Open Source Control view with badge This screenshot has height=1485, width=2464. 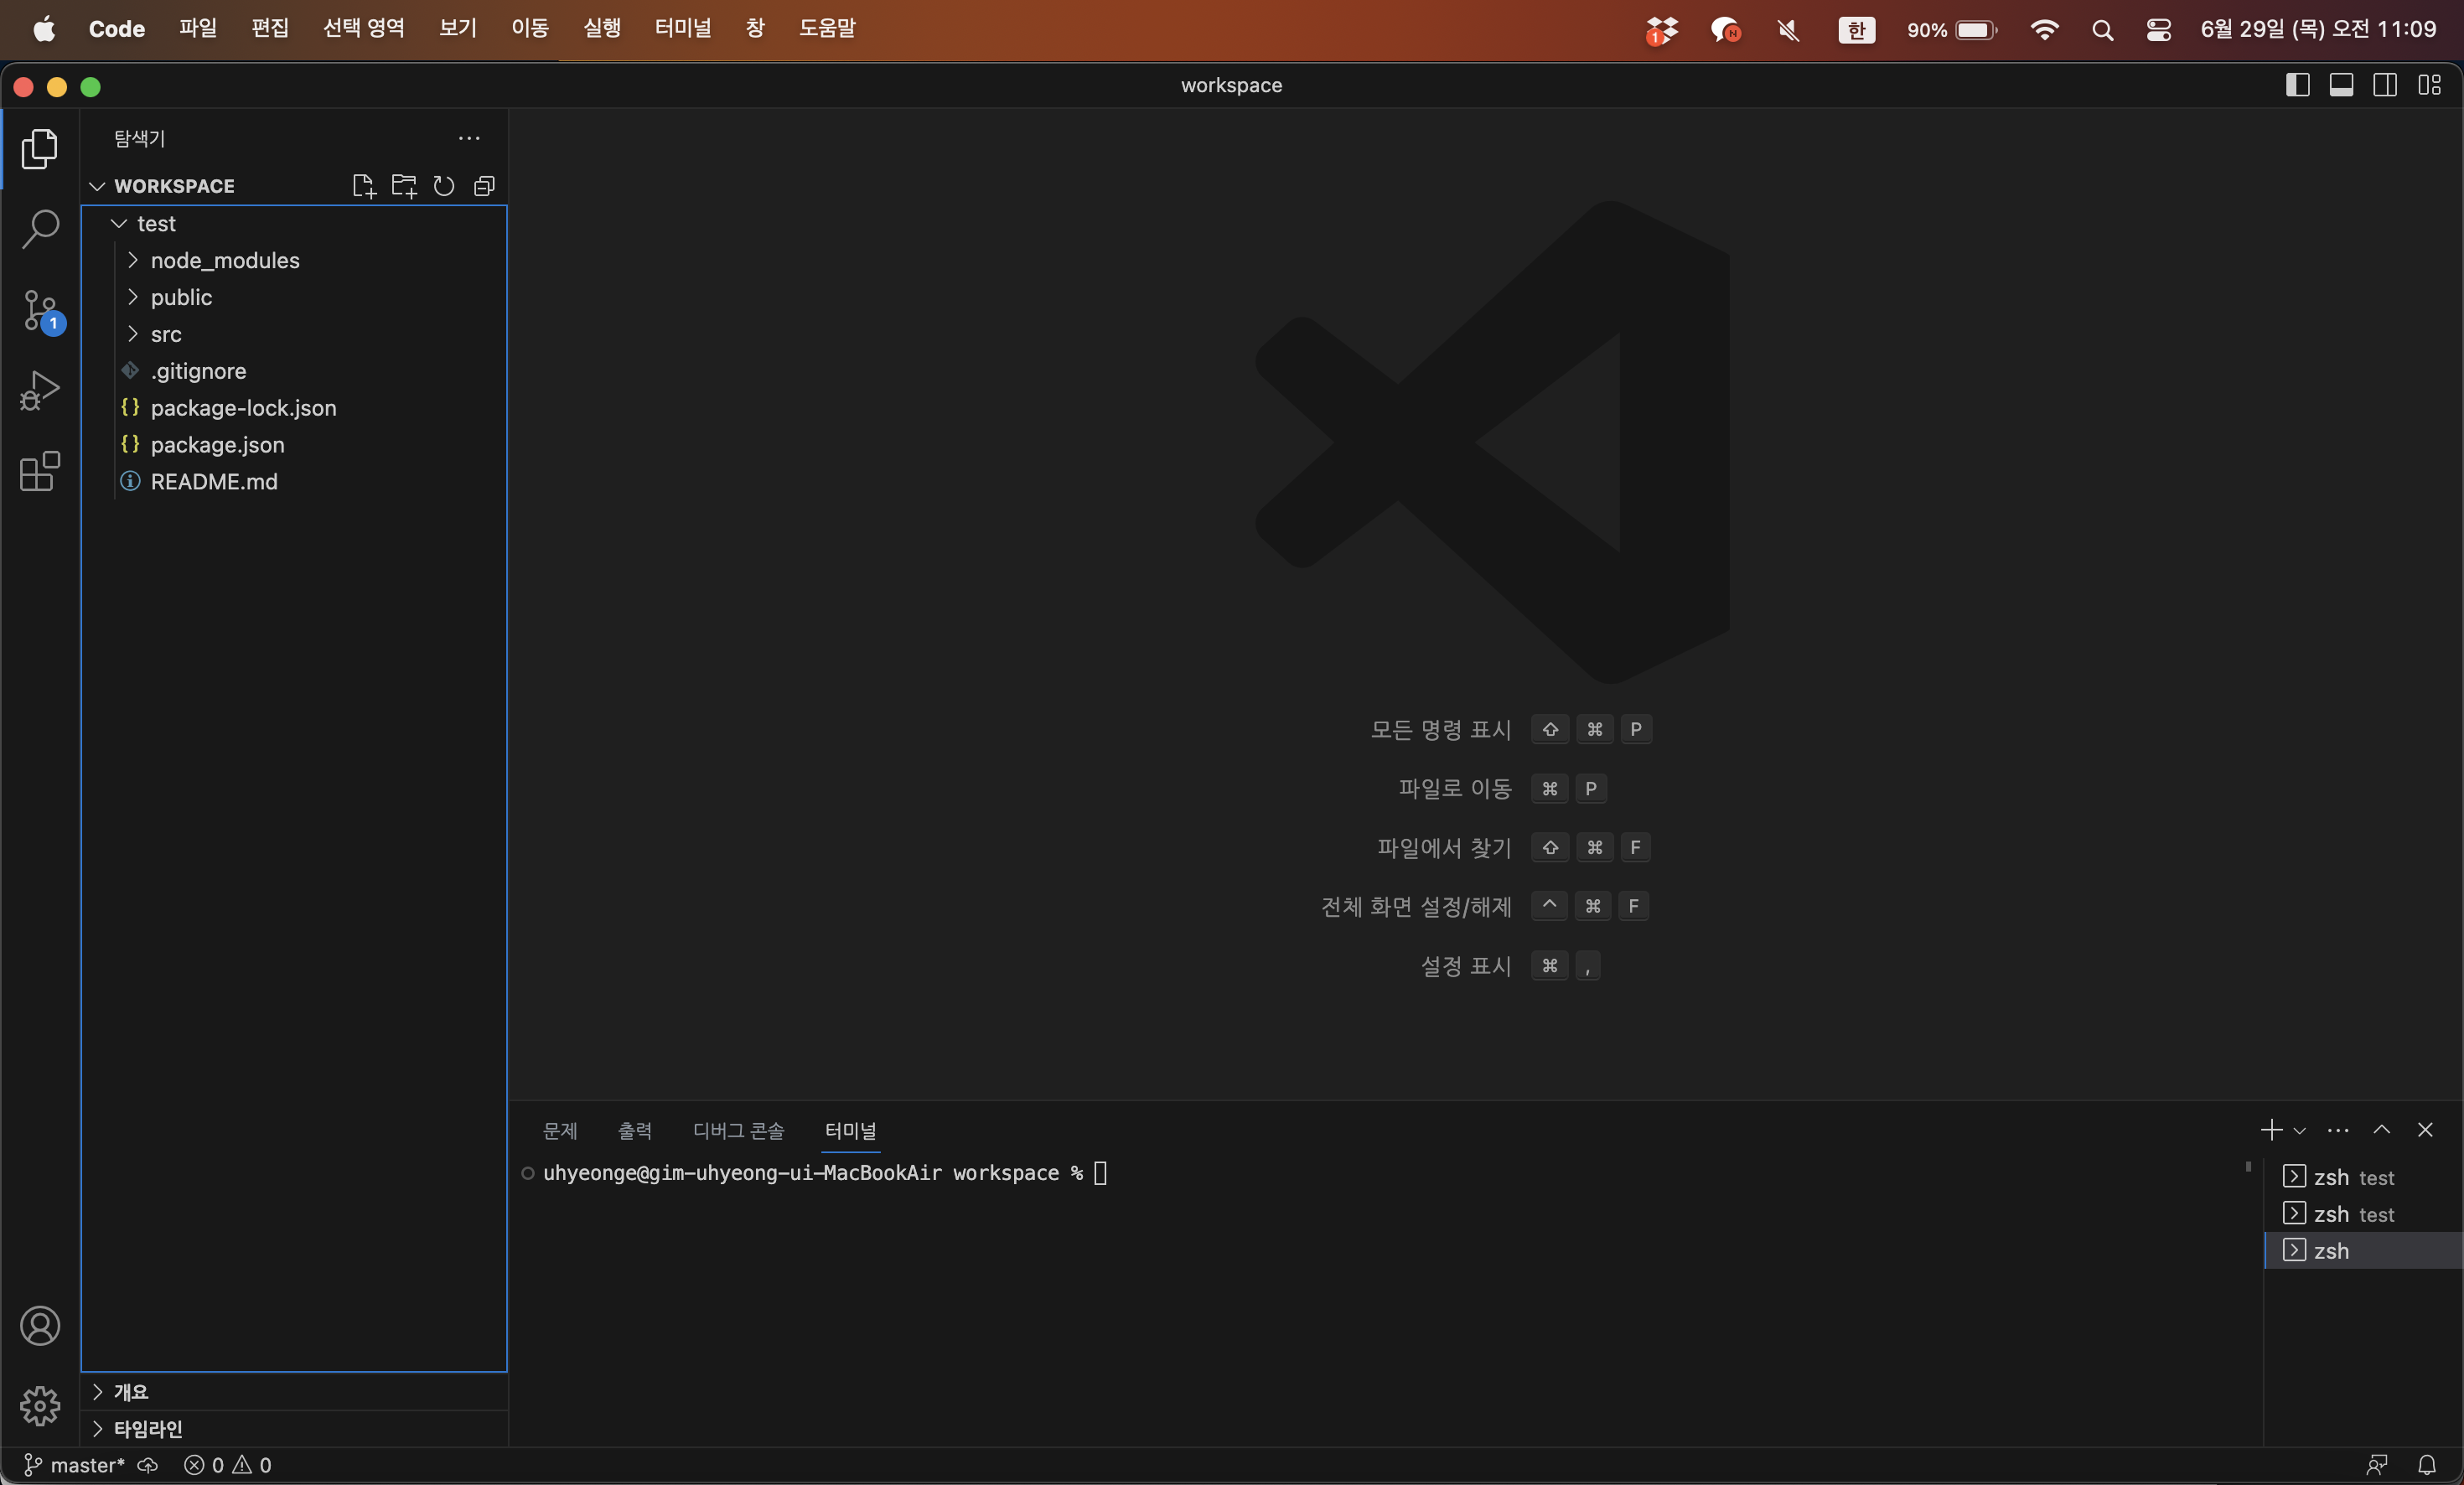pos(40,311)
